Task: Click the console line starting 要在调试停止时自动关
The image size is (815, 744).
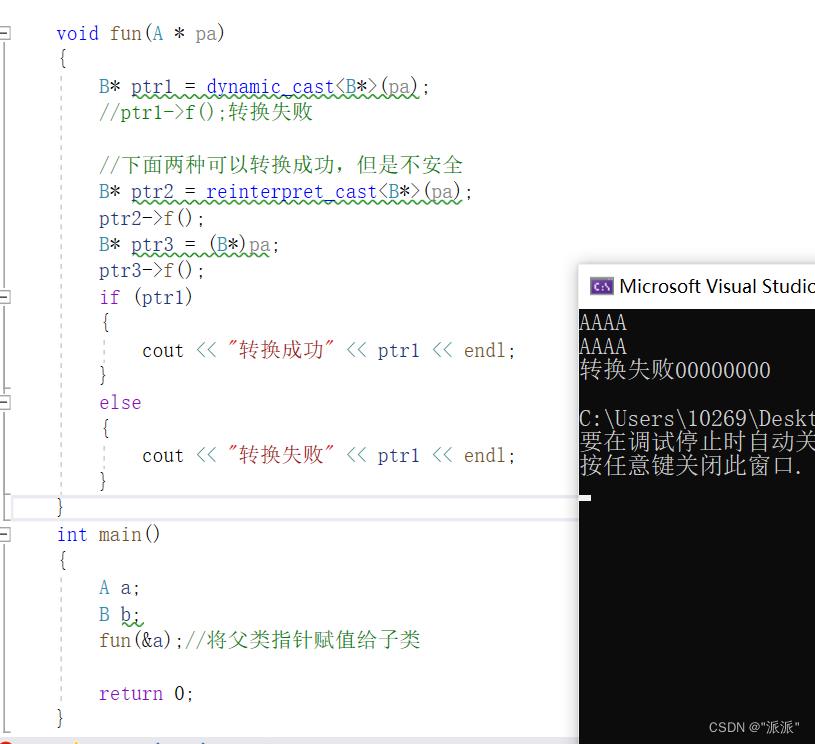Action: pyautogui.click(x=696, y=442)
